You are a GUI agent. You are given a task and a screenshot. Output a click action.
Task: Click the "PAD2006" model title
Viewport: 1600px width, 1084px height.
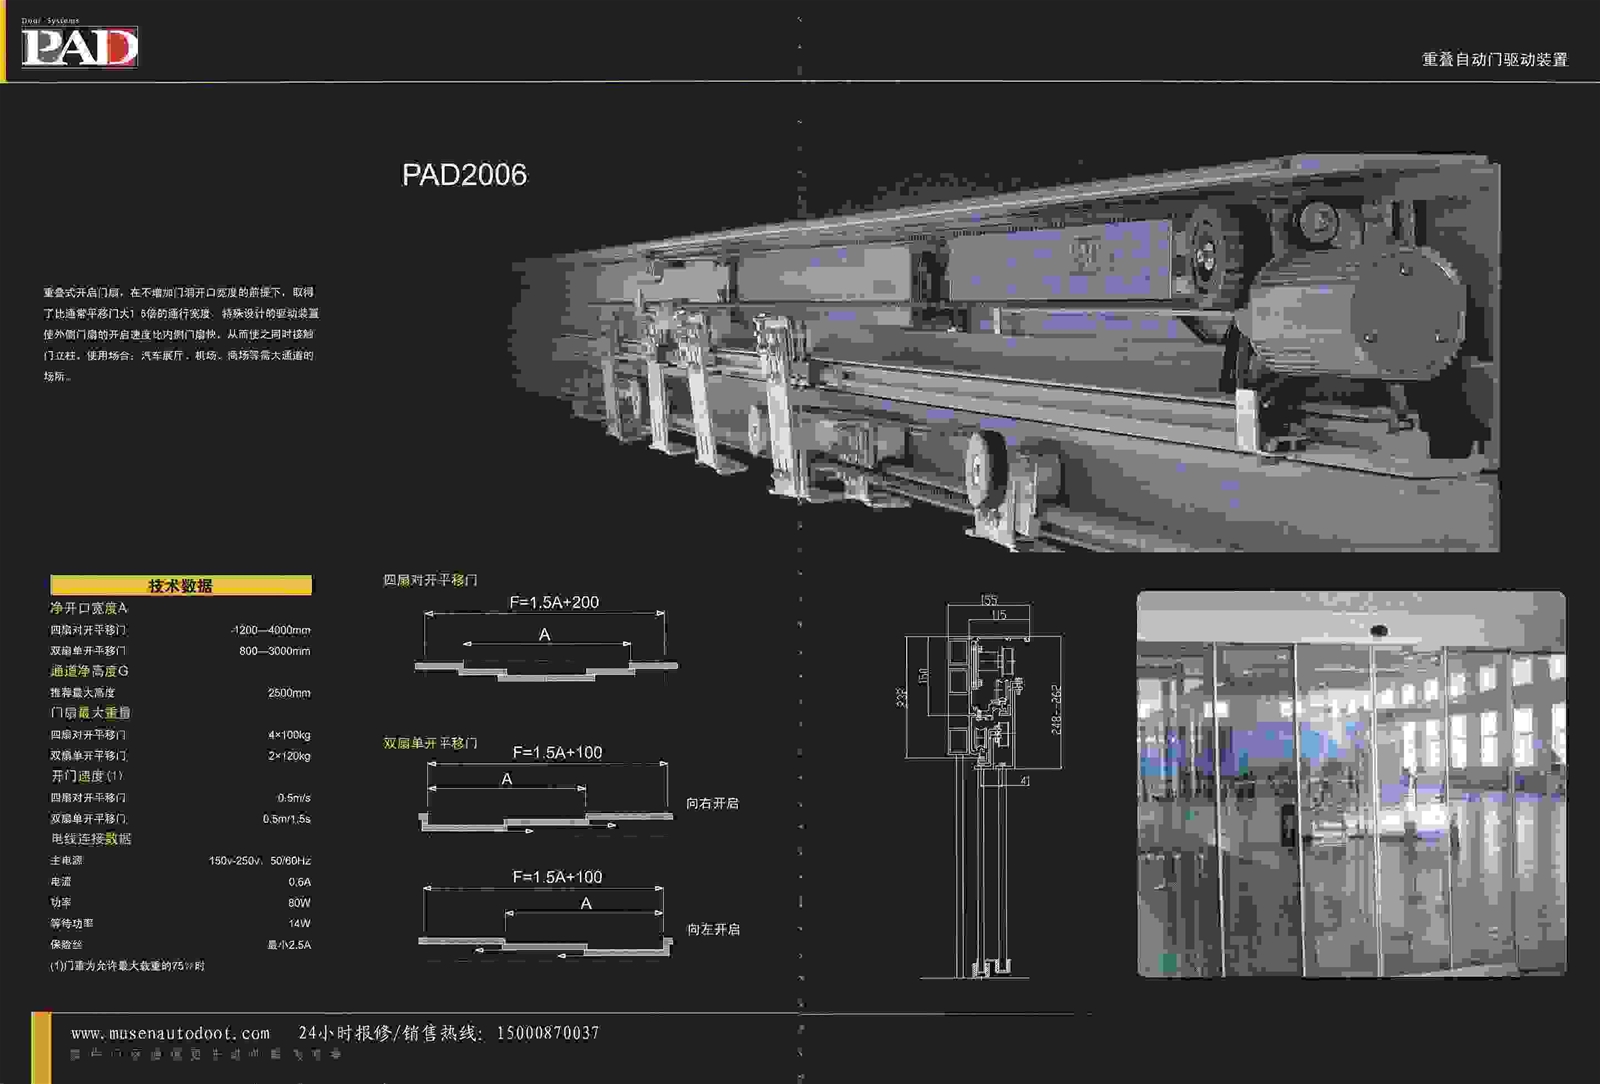coord(464,175)
